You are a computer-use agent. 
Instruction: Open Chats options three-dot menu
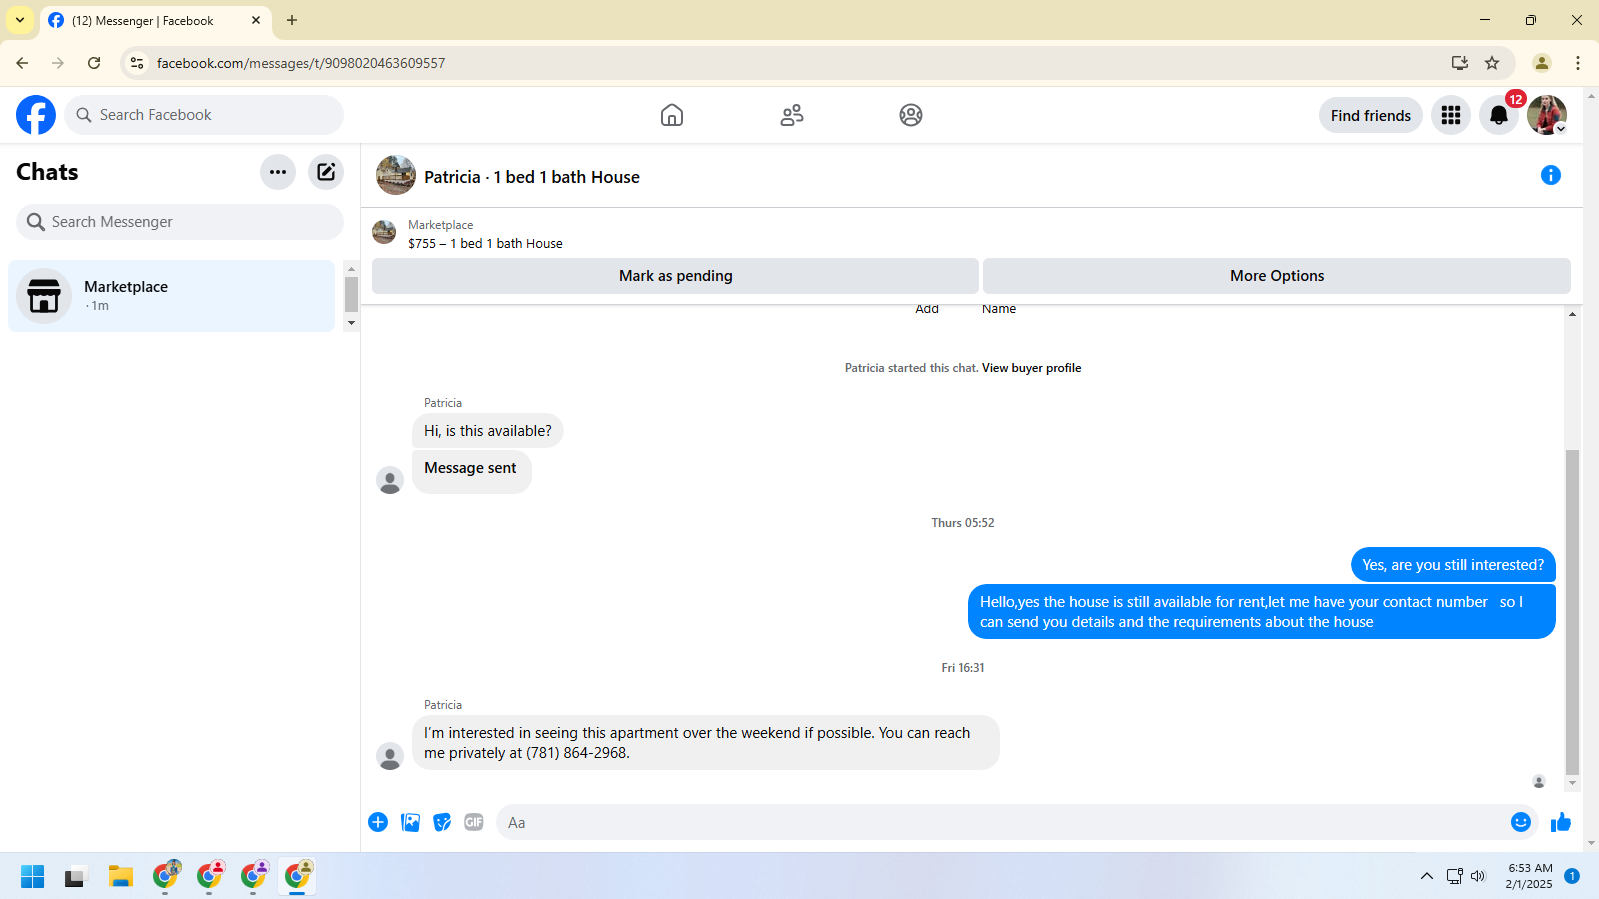(278, 172)
